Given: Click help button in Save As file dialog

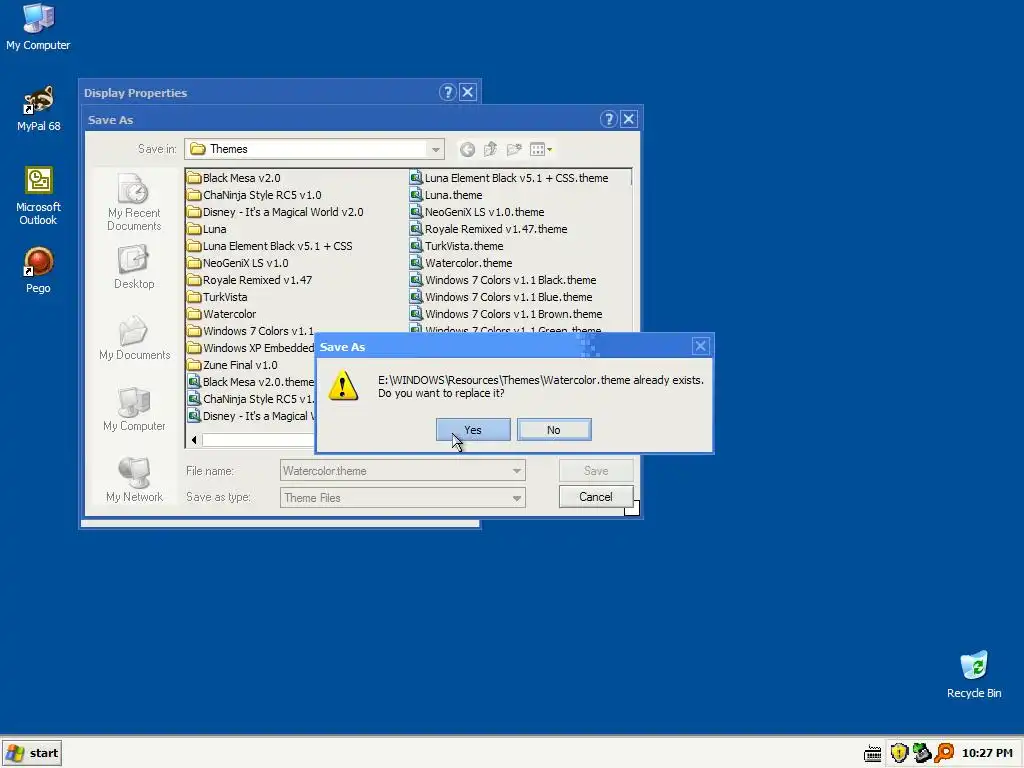Looking at the screenshot, I should click(x=608, y=119).
